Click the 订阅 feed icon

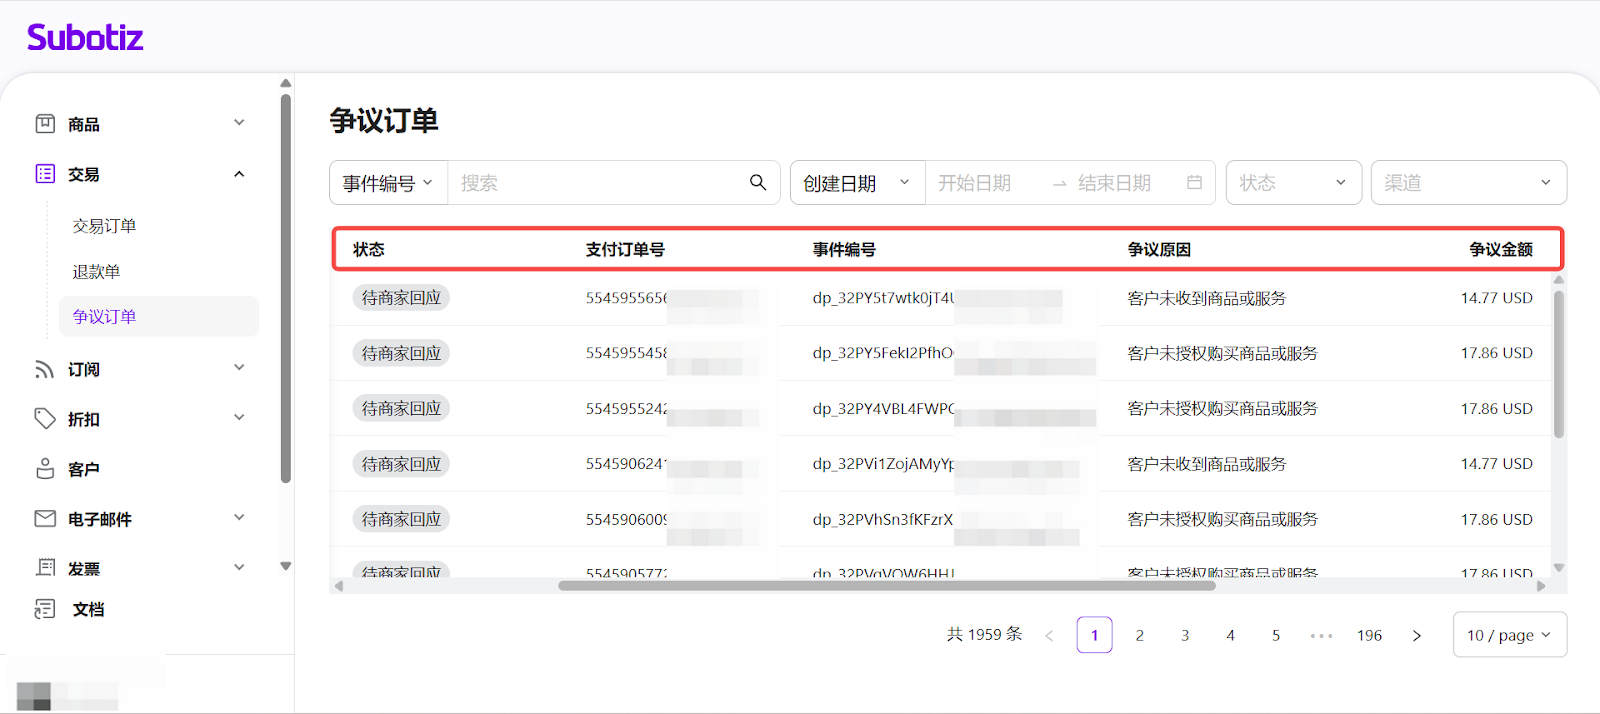45,369
